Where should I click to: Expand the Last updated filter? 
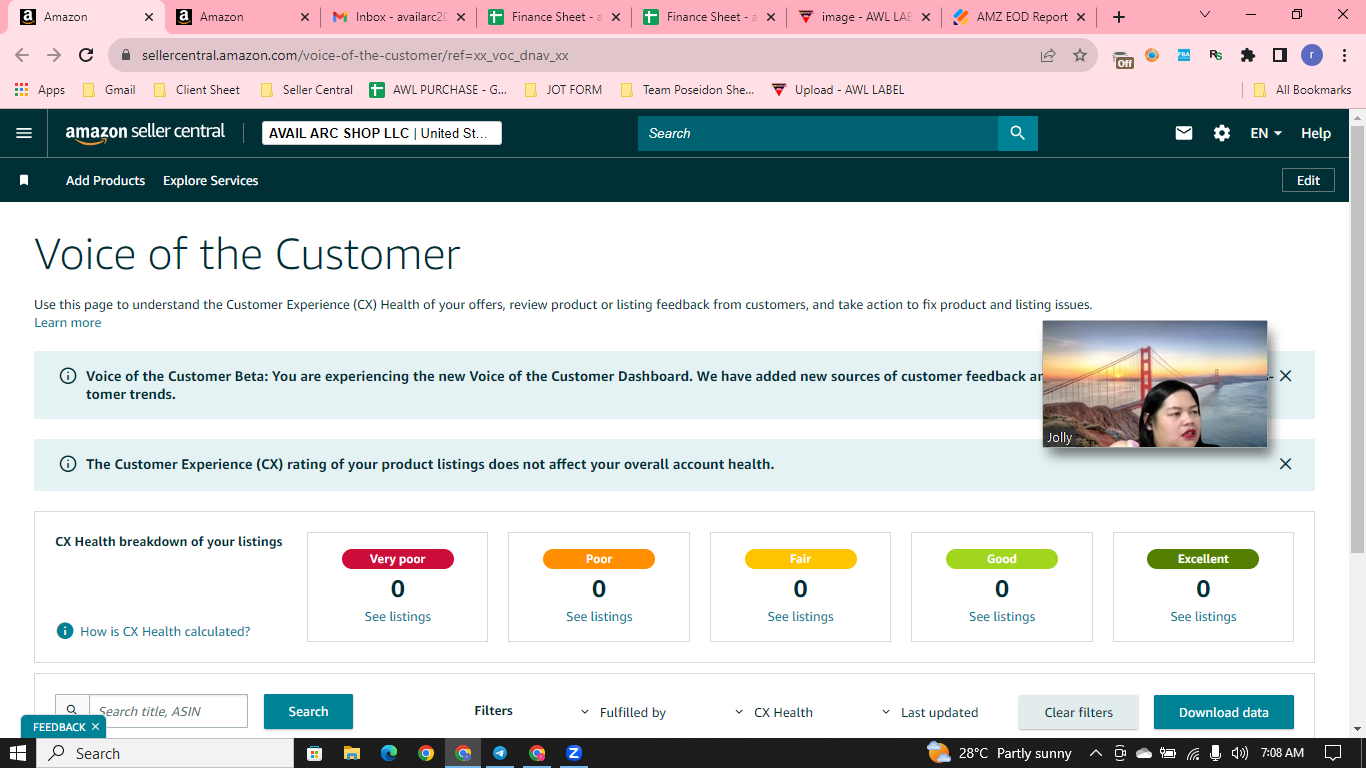point(929,713)
